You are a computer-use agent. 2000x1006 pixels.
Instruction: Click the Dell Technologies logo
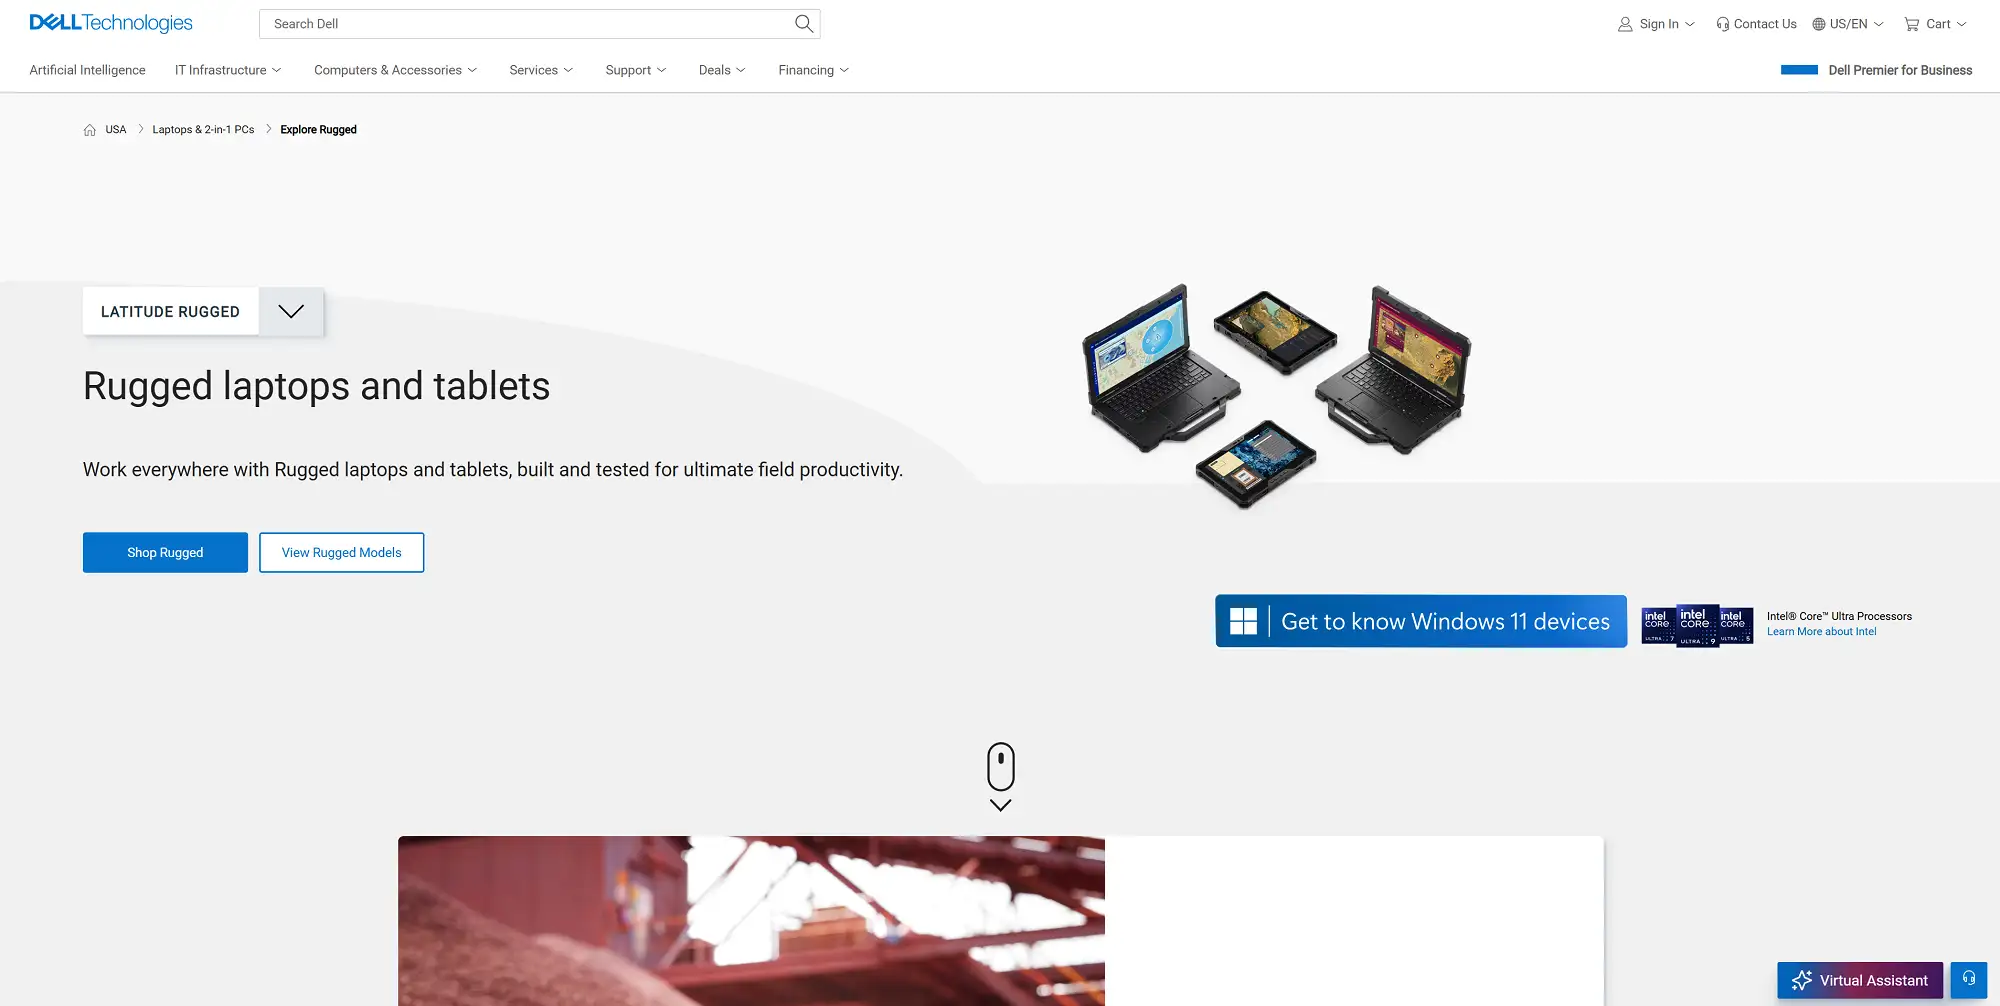click(x=111, y=23)
